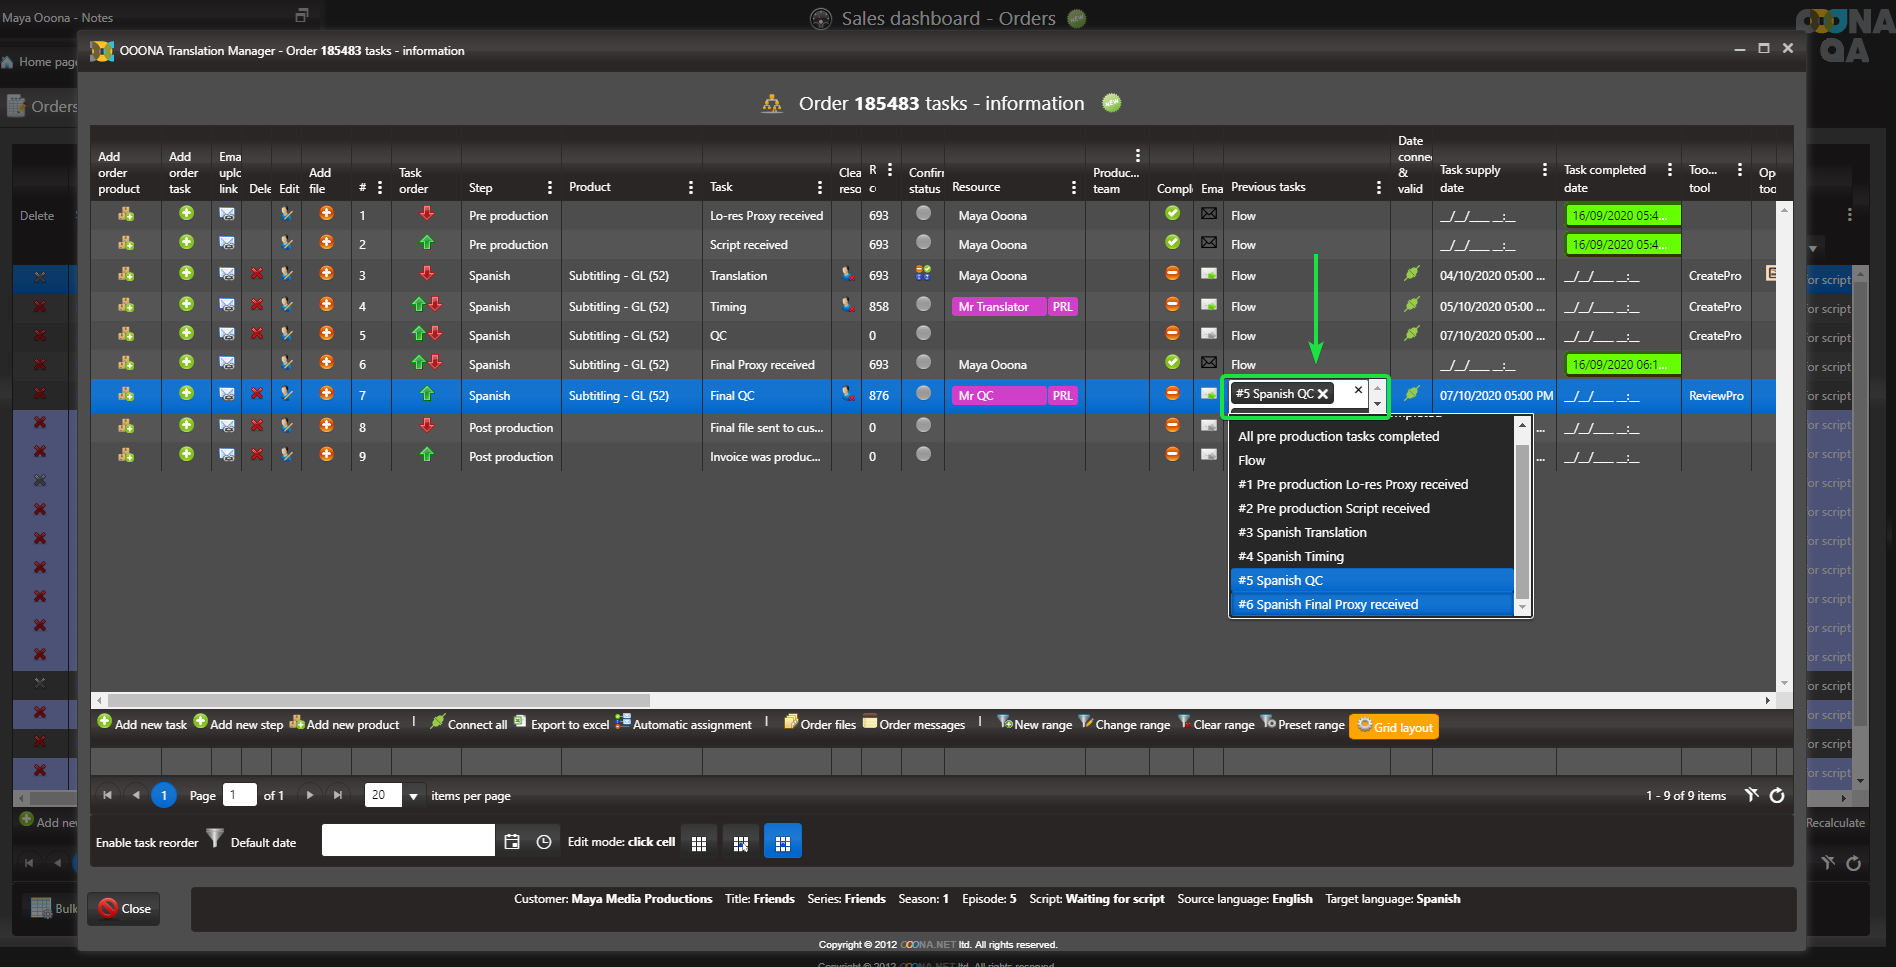Activate the highlighted blue grid edit mode
The image size is (1896, 967).
[782, 842]
